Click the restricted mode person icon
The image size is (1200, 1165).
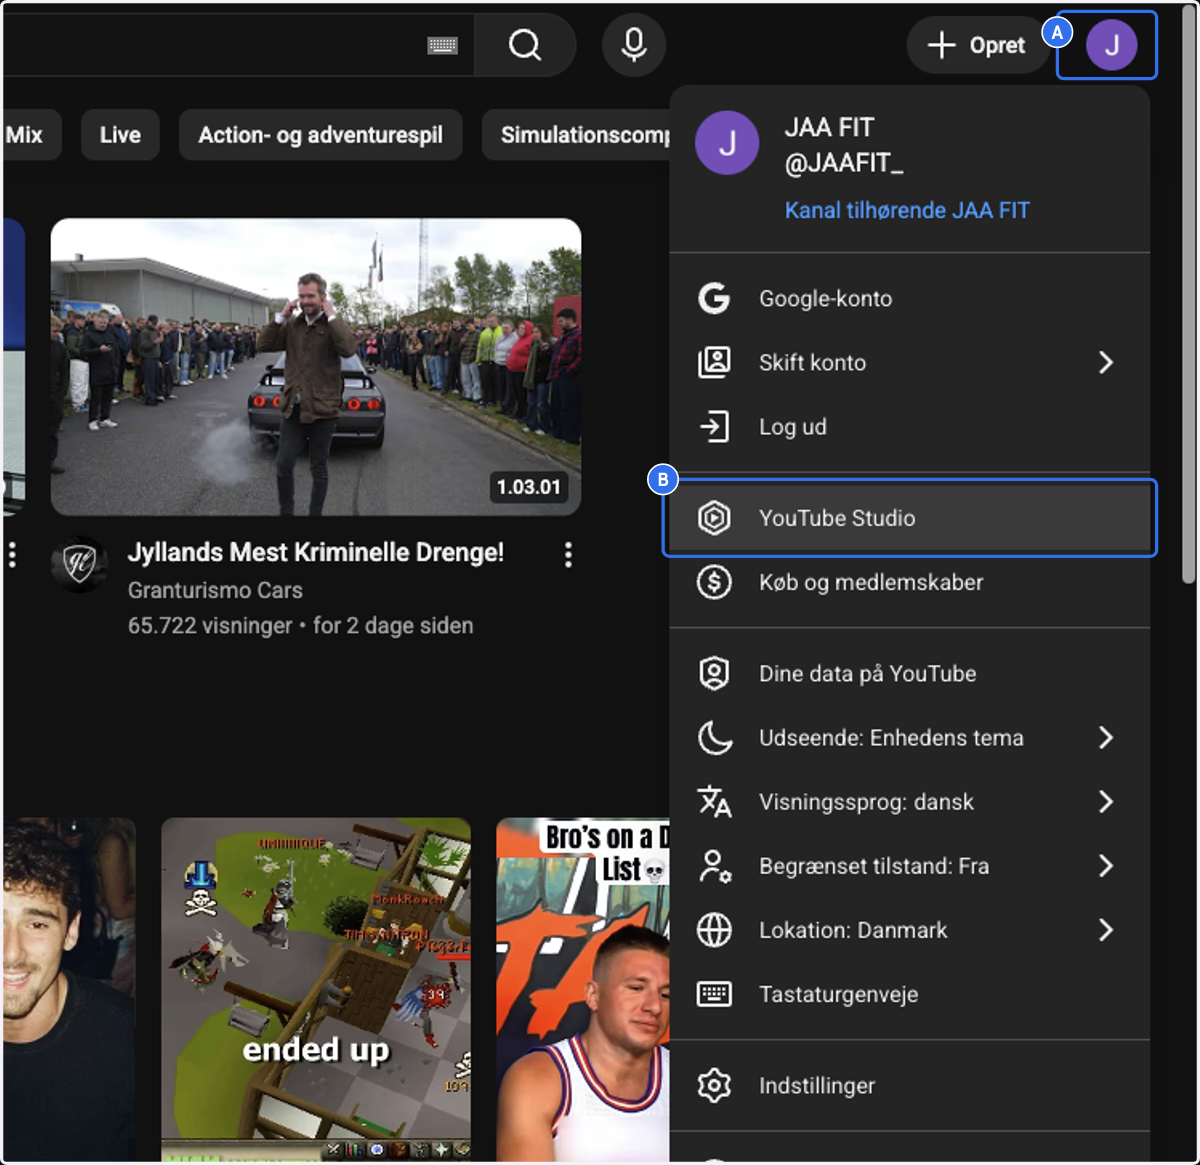click(x=714, y=866)
